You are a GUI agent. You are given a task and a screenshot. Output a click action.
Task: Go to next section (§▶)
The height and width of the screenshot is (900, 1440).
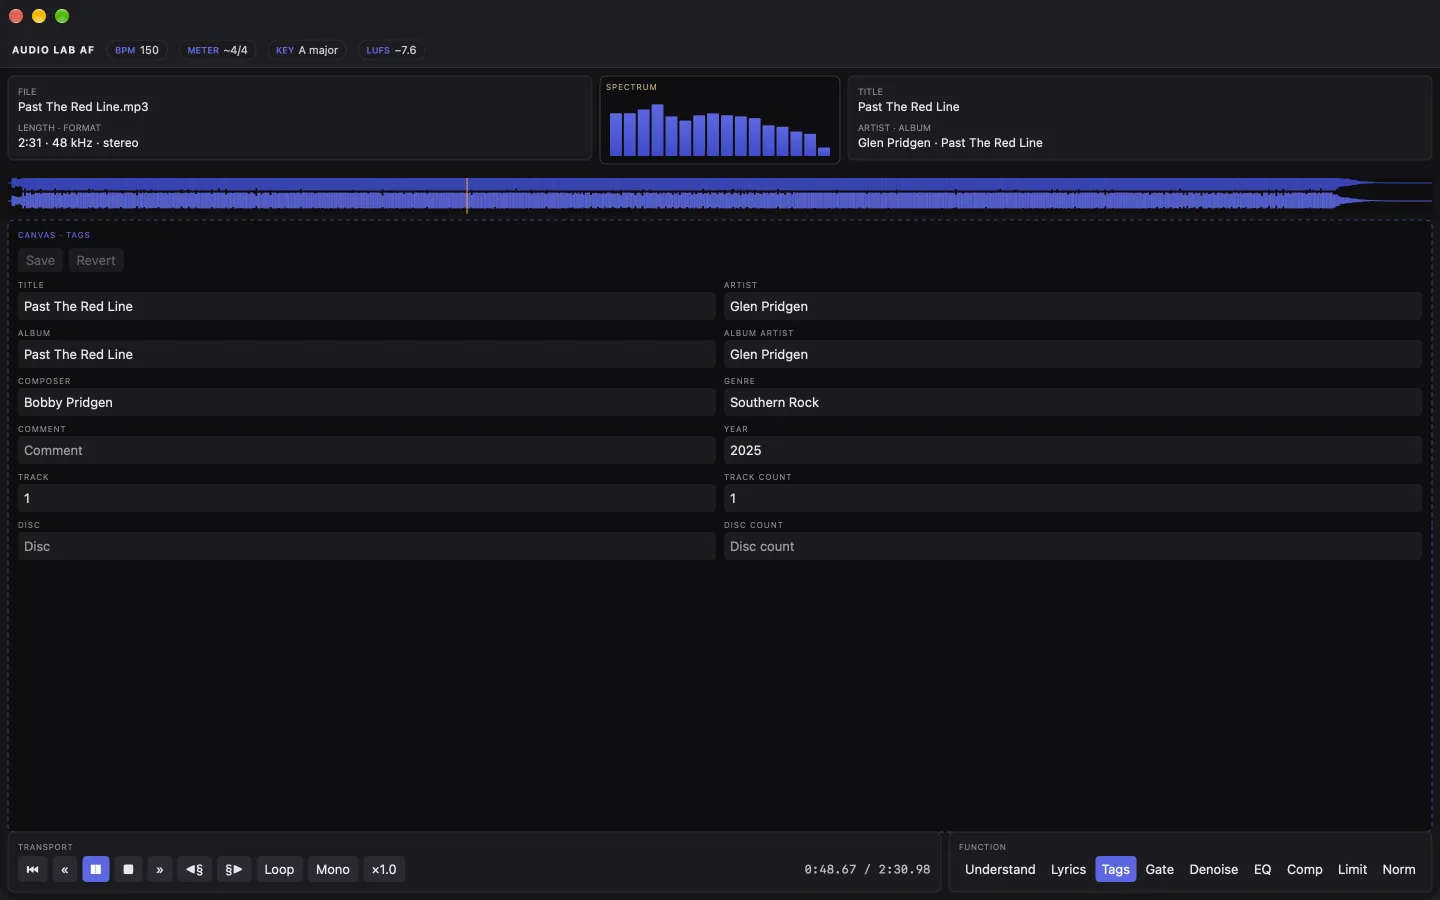coord(234,870)
